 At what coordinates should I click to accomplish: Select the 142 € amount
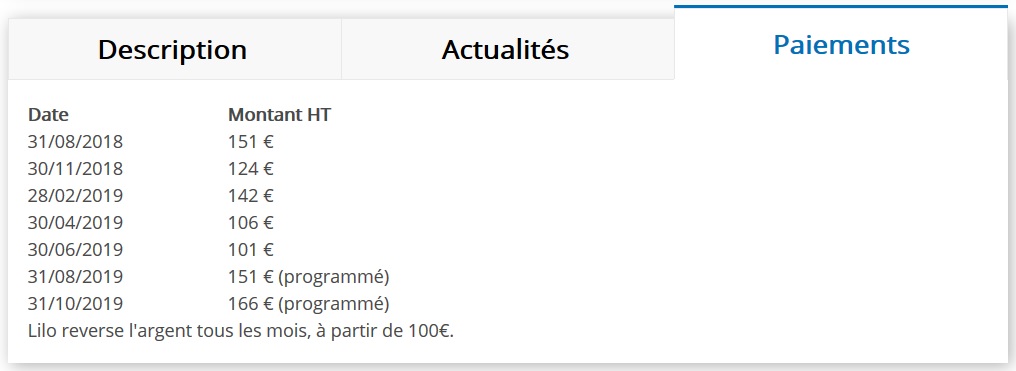click(x=251, y=196)
